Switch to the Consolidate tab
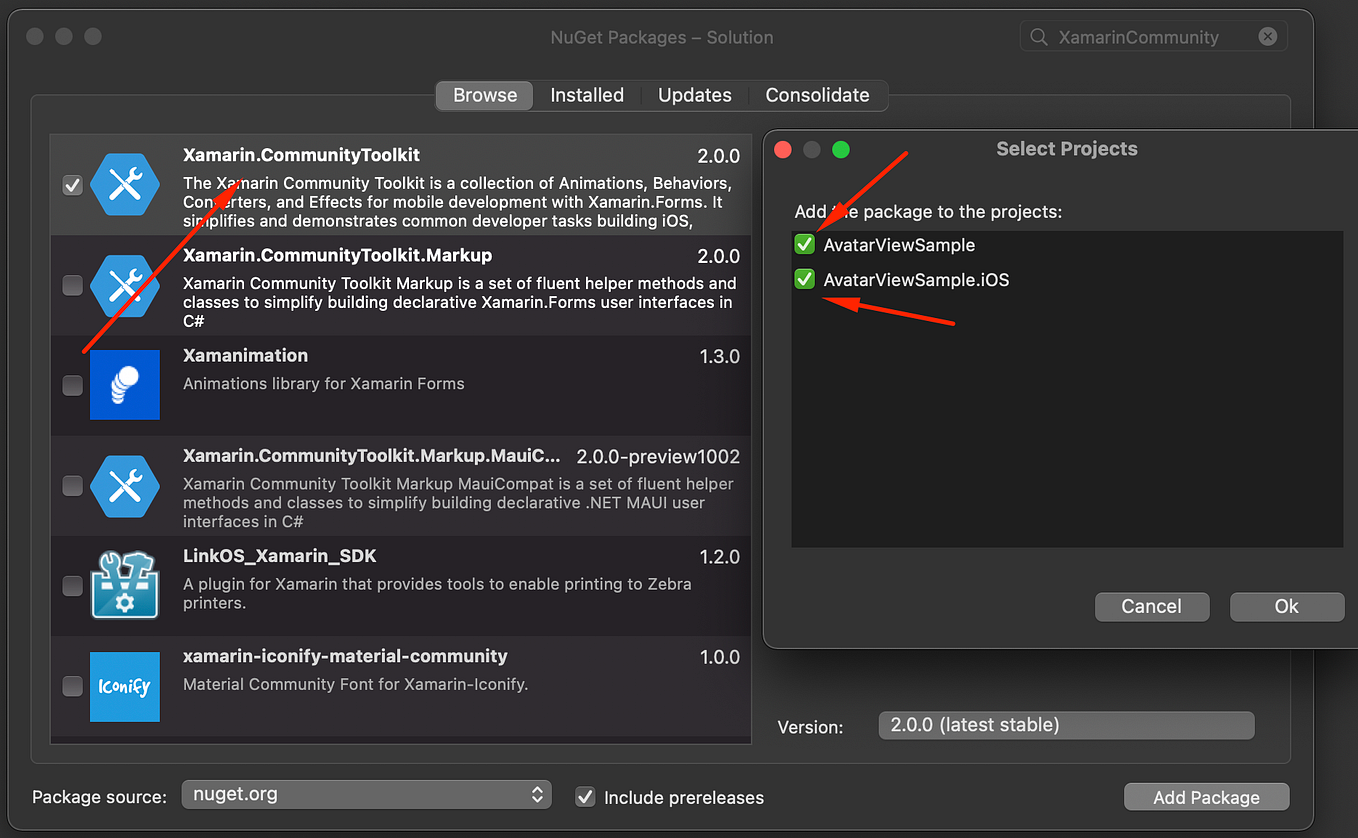 pyautogui.click(x=817, y=95)
